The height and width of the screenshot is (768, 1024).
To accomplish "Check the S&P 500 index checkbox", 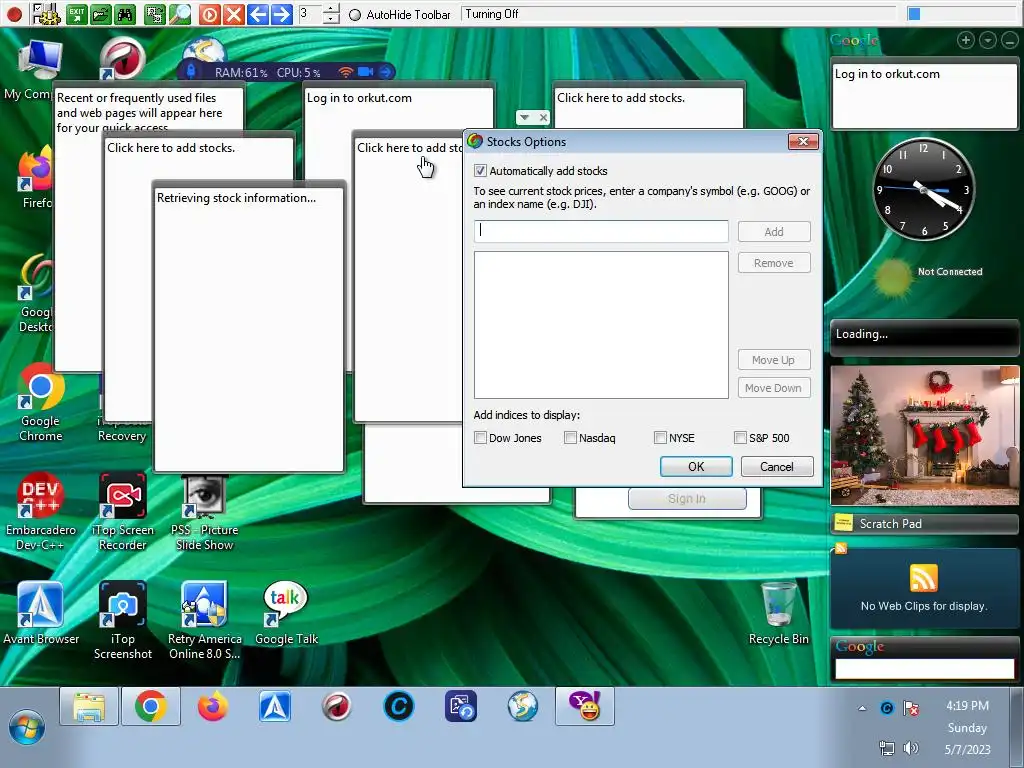I will [740, 438].
